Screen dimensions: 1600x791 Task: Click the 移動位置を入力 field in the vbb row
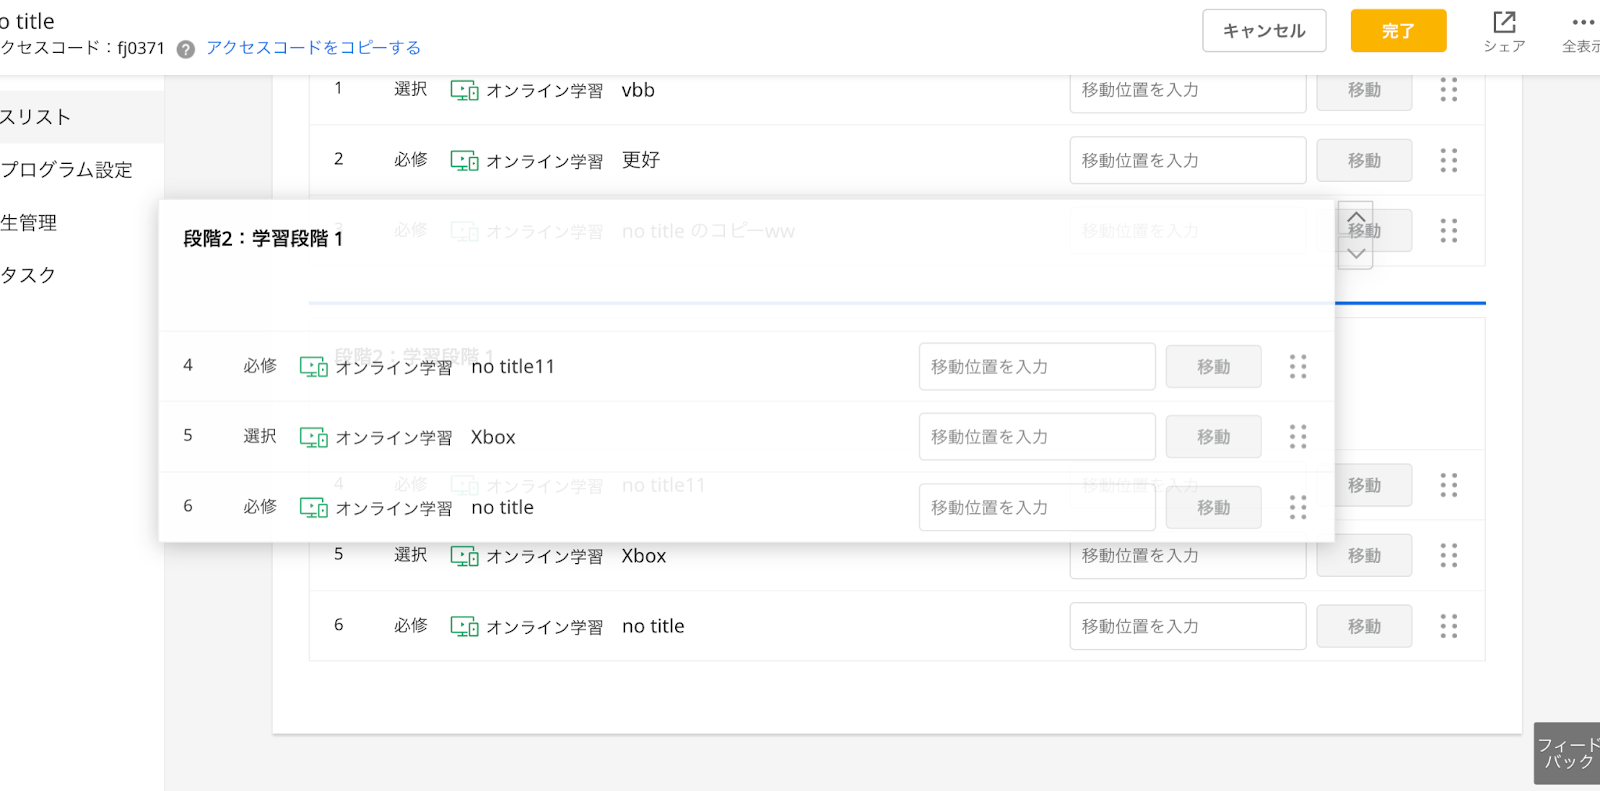click(x=1188, y=90)
